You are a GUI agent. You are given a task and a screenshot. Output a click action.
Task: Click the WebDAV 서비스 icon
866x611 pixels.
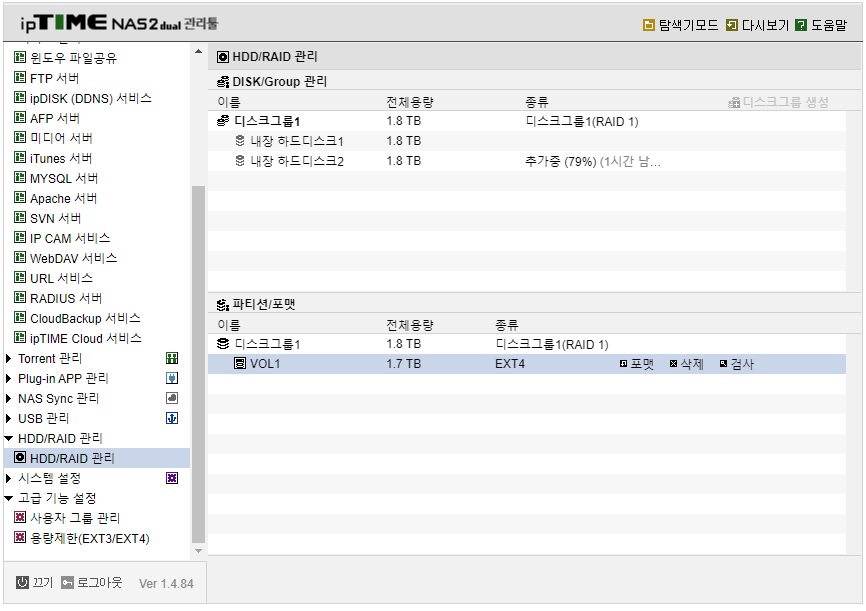click(20, 257)
